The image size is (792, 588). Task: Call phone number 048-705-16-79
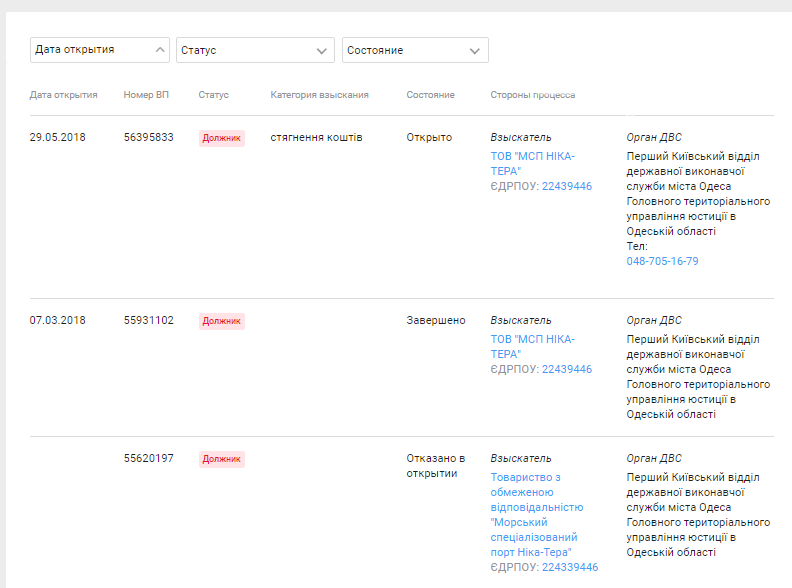tap(662, 261)
